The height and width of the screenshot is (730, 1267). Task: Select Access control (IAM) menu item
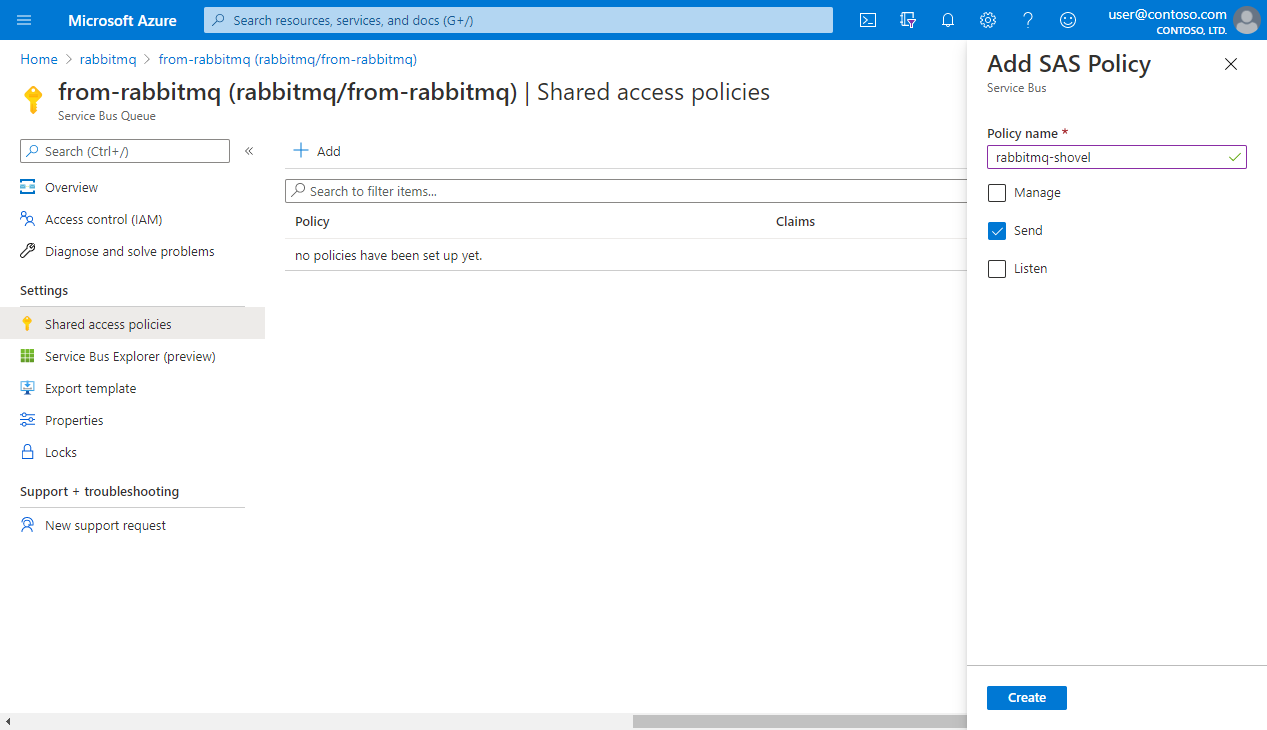pos(103,219)
